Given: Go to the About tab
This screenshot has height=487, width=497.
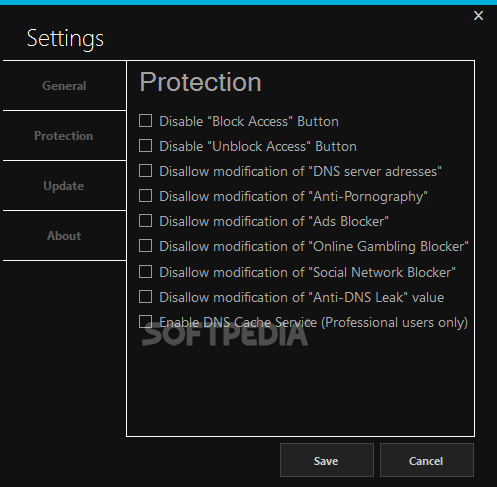Looking at the screenshot, I should (x=64, y=236).
